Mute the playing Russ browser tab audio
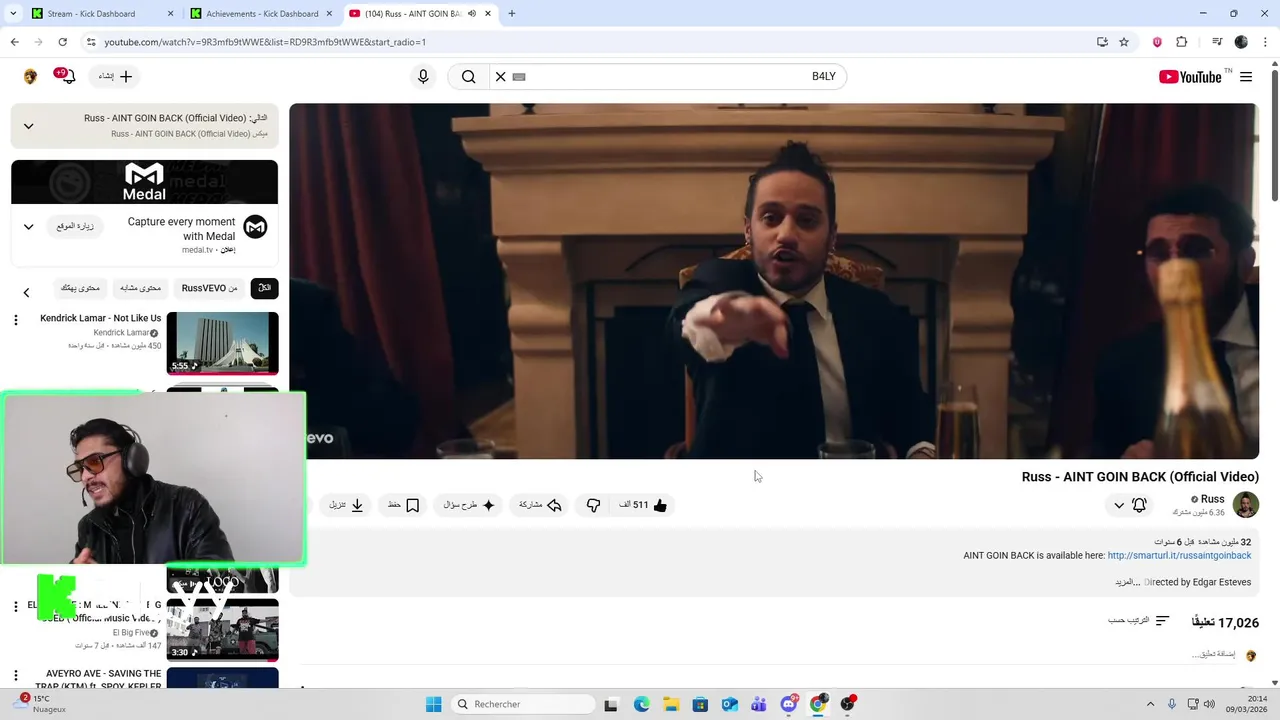Screen dimensions: 1280x720 coord(470,14)
